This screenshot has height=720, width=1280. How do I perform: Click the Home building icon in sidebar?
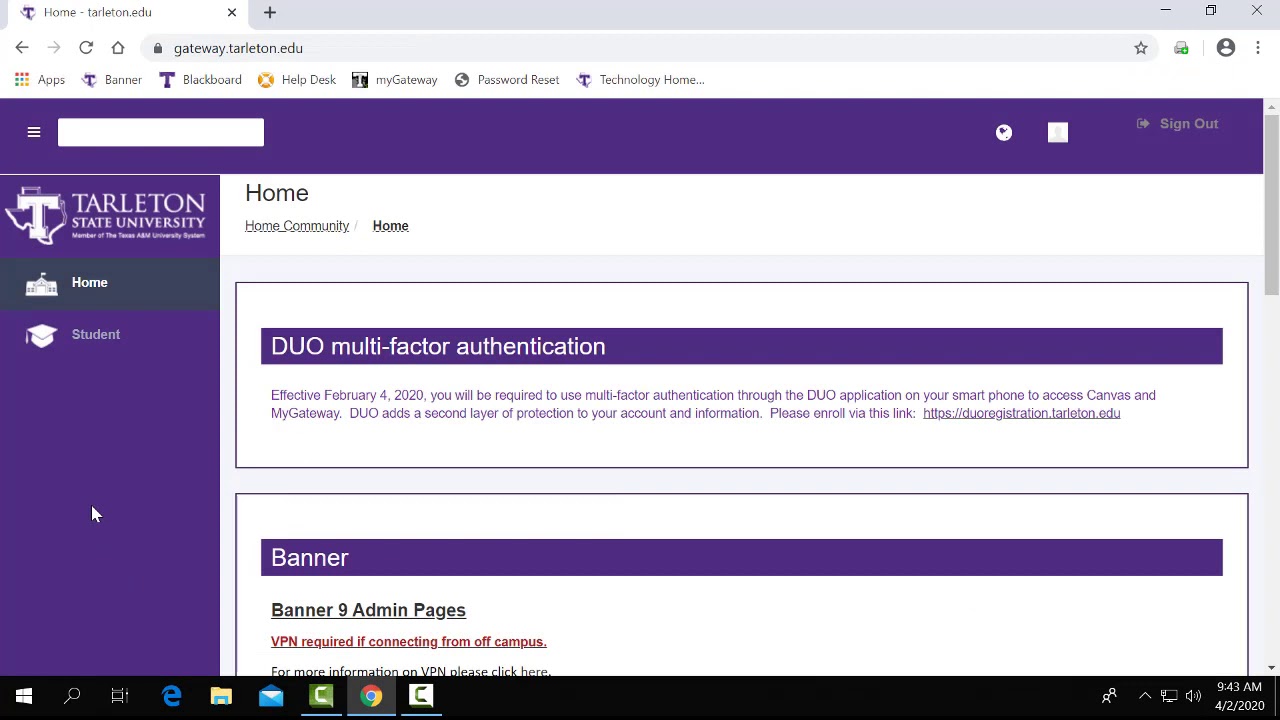(41, 284)
